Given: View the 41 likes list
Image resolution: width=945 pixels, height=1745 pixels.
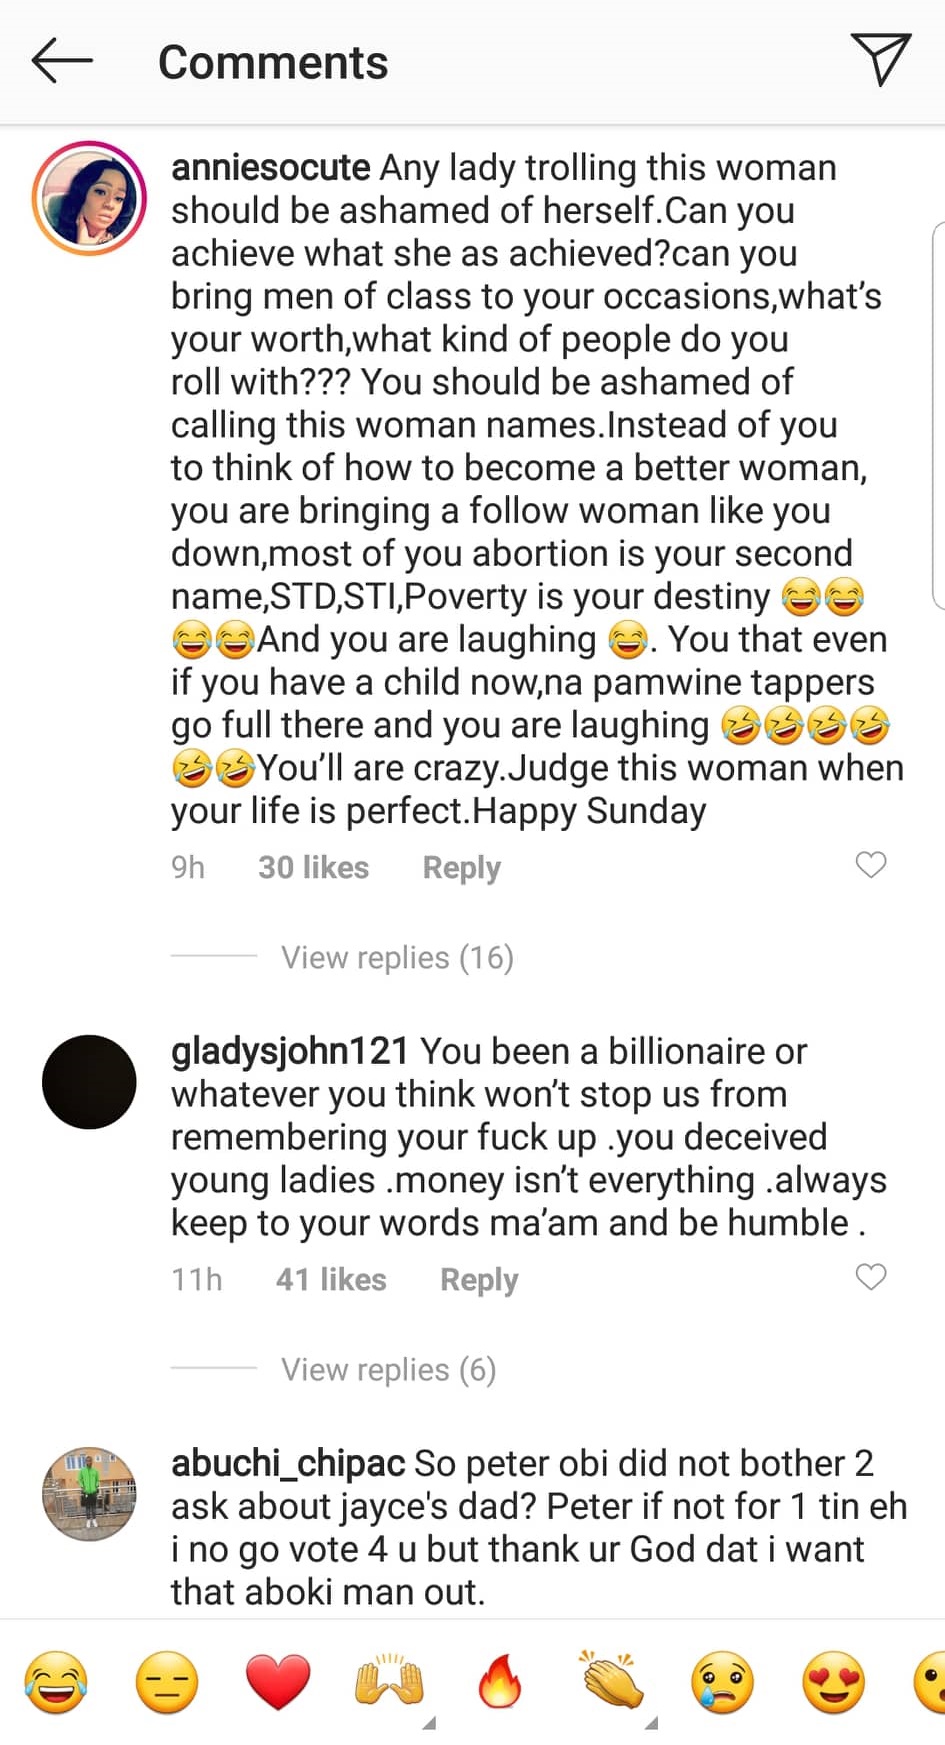Looking at the screenshot, I should click(x=331, y=1279).
